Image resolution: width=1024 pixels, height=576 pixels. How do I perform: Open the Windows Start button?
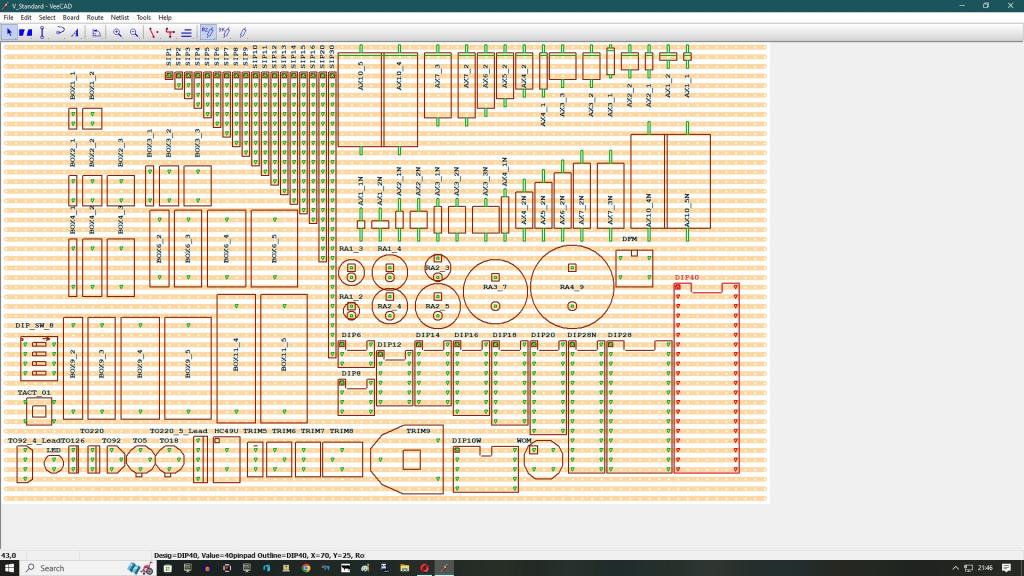click(x=9, y=568)
